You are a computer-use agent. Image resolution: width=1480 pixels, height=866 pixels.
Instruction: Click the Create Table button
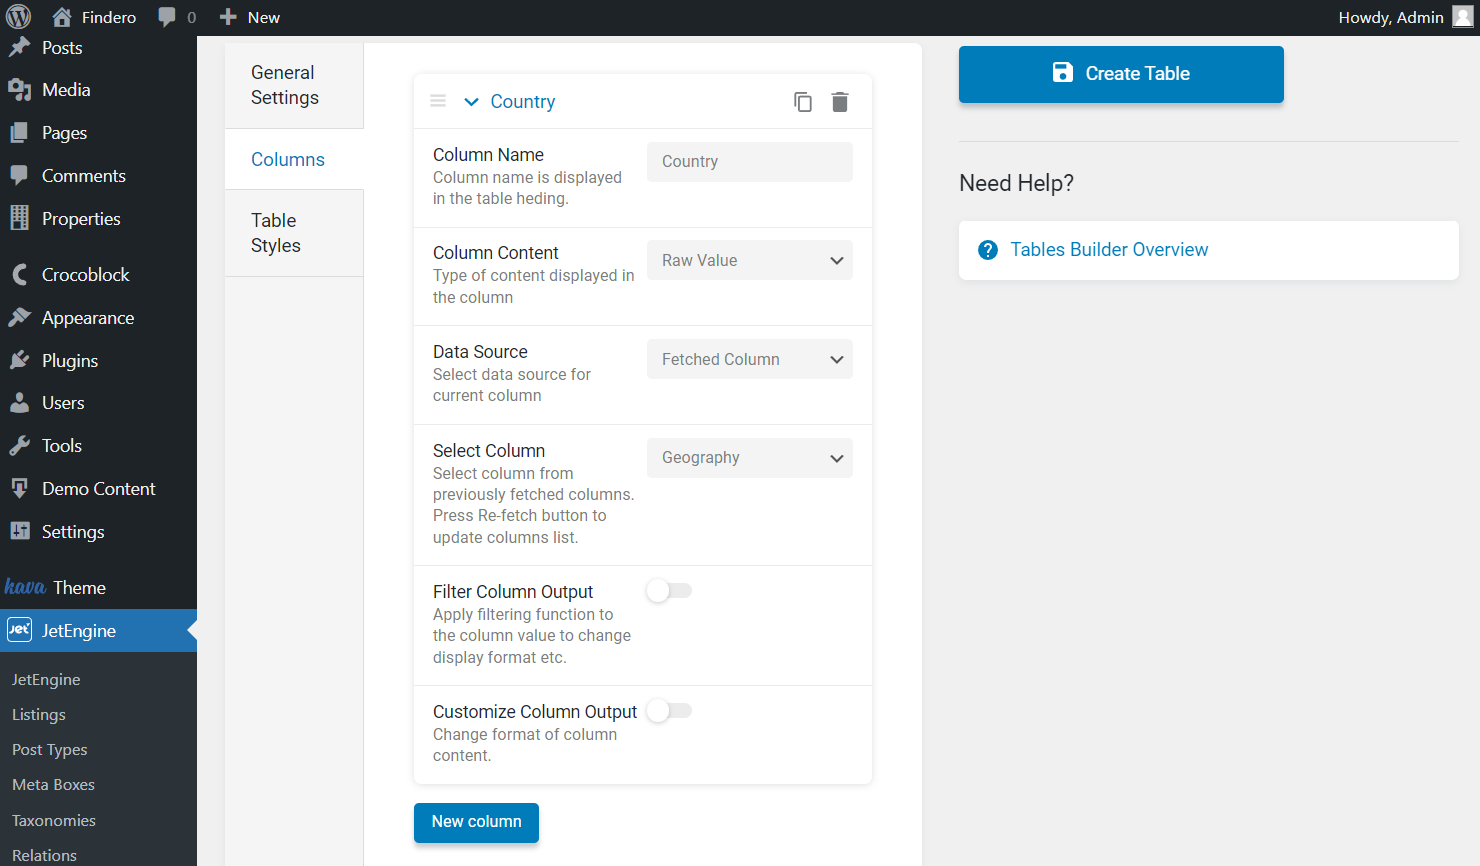click(1120, 74)
